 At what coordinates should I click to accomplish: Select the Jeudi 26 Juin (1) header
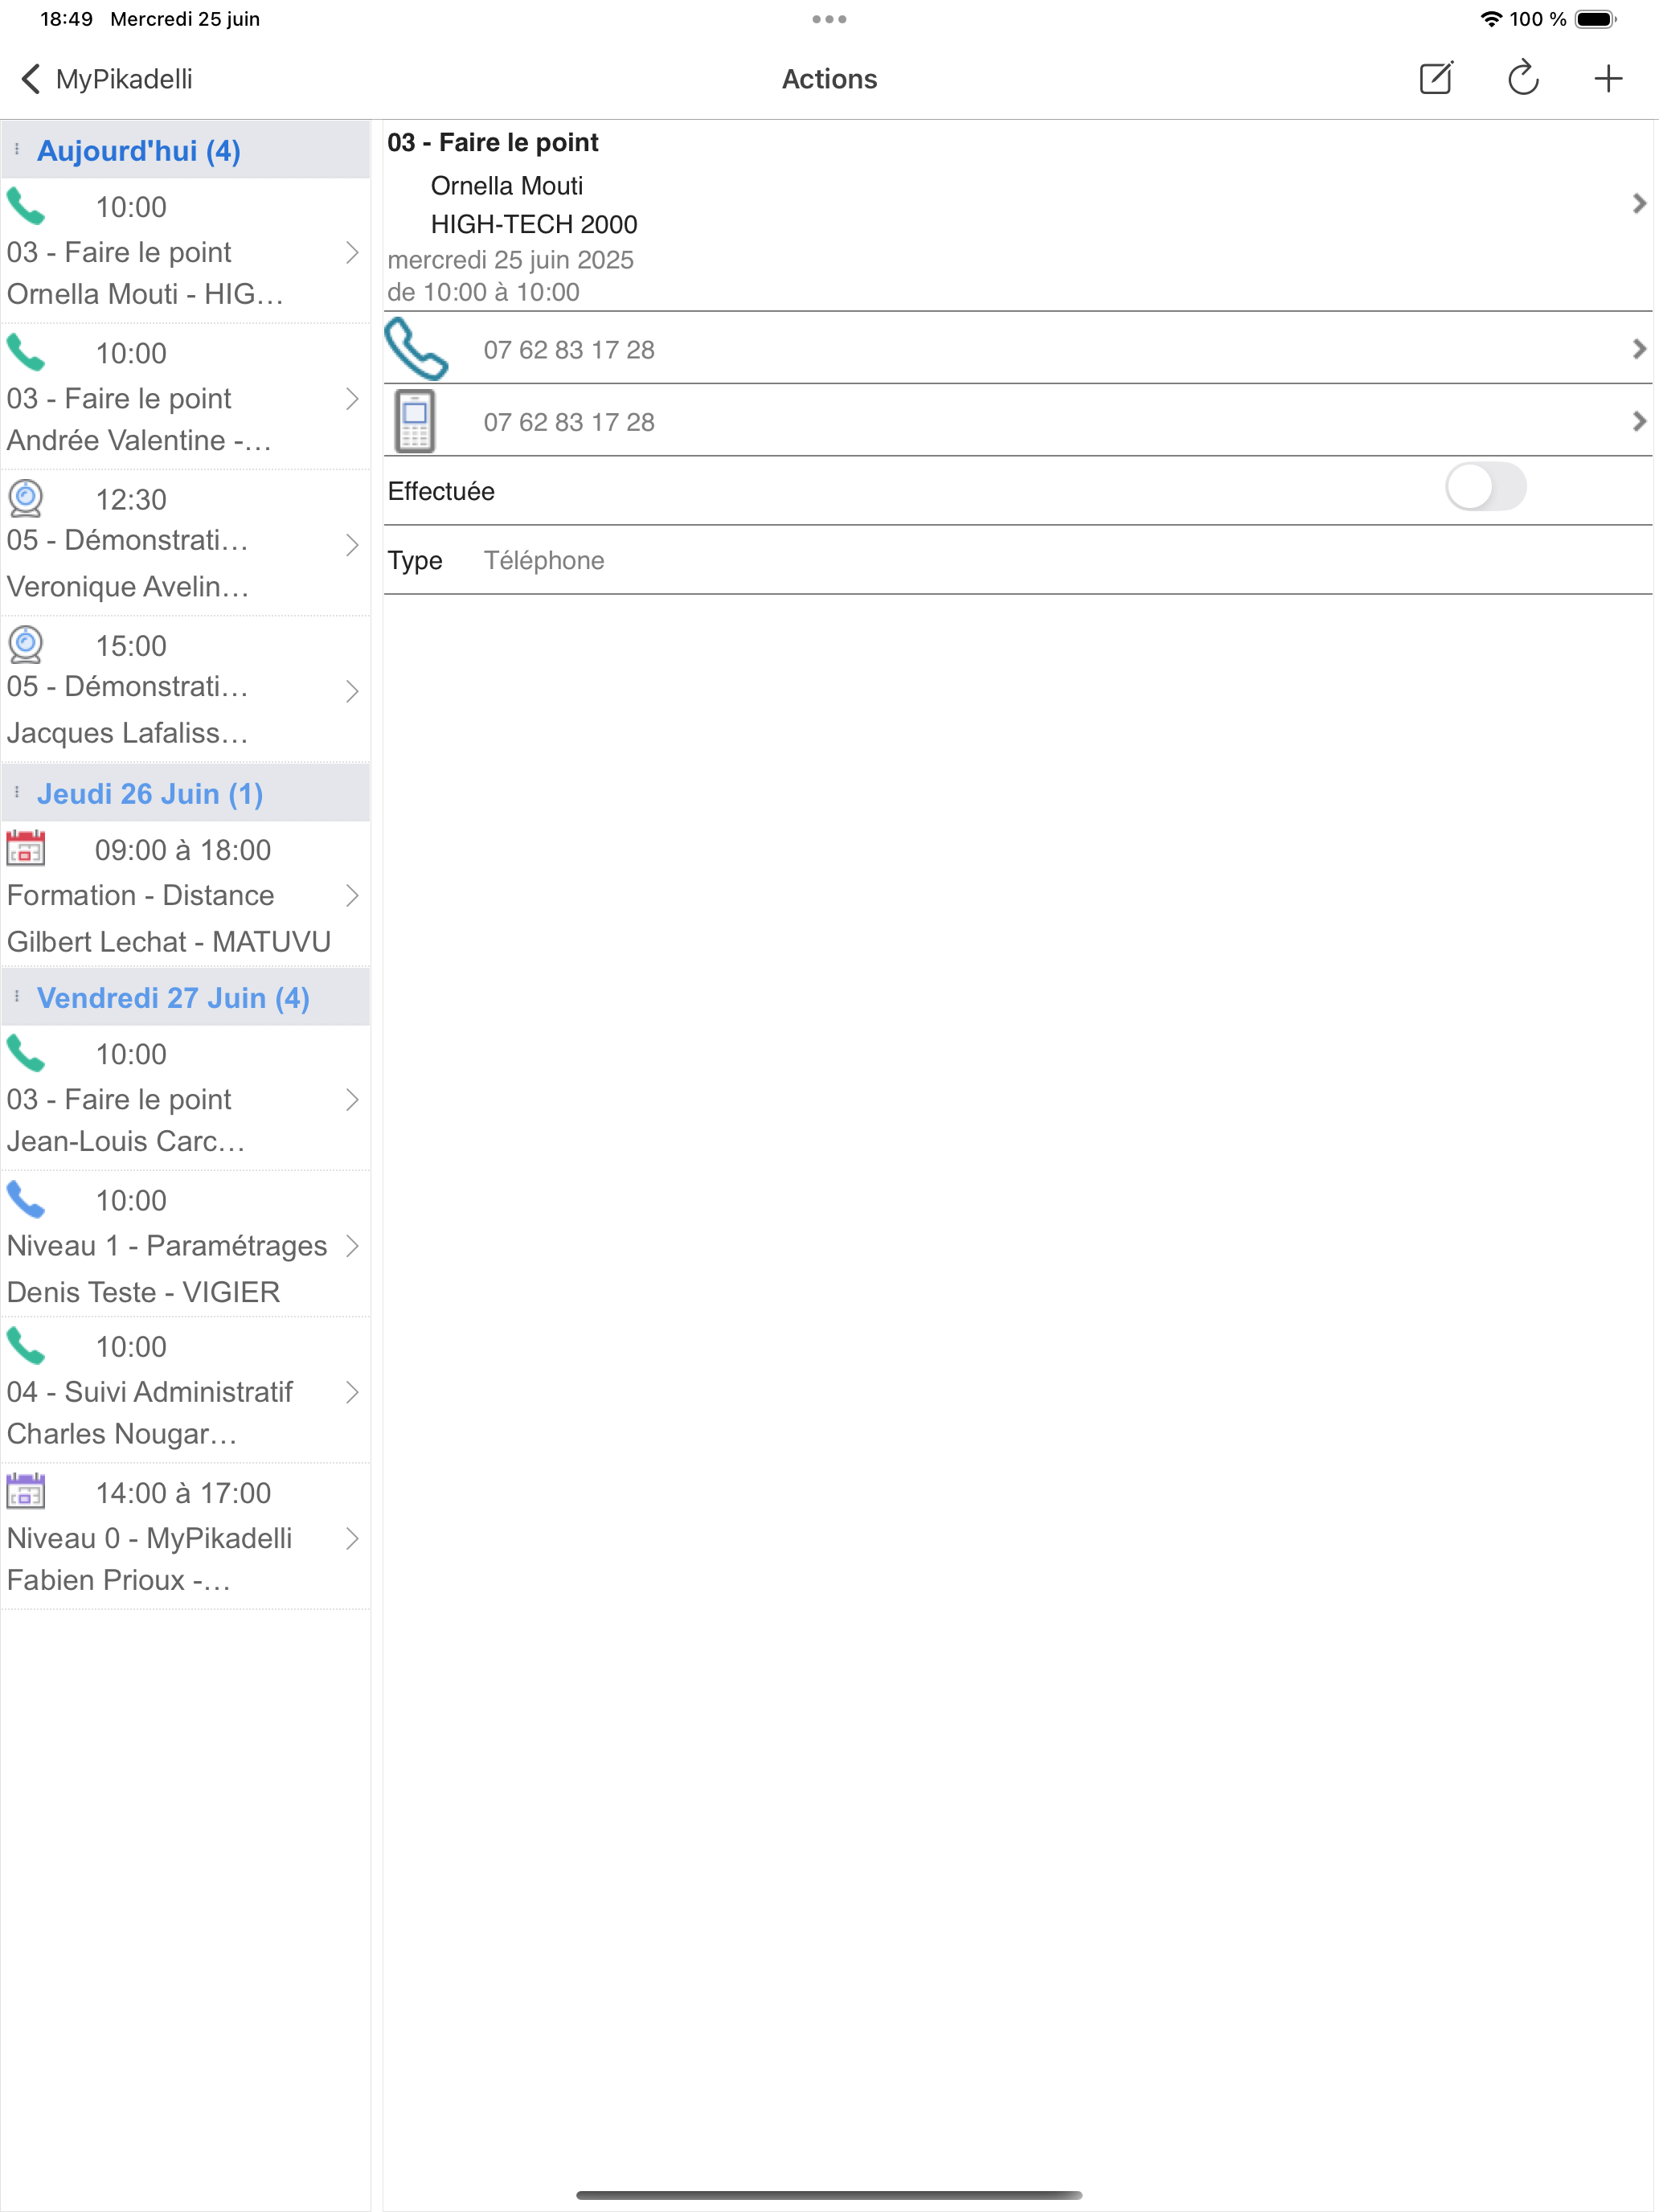186,793
